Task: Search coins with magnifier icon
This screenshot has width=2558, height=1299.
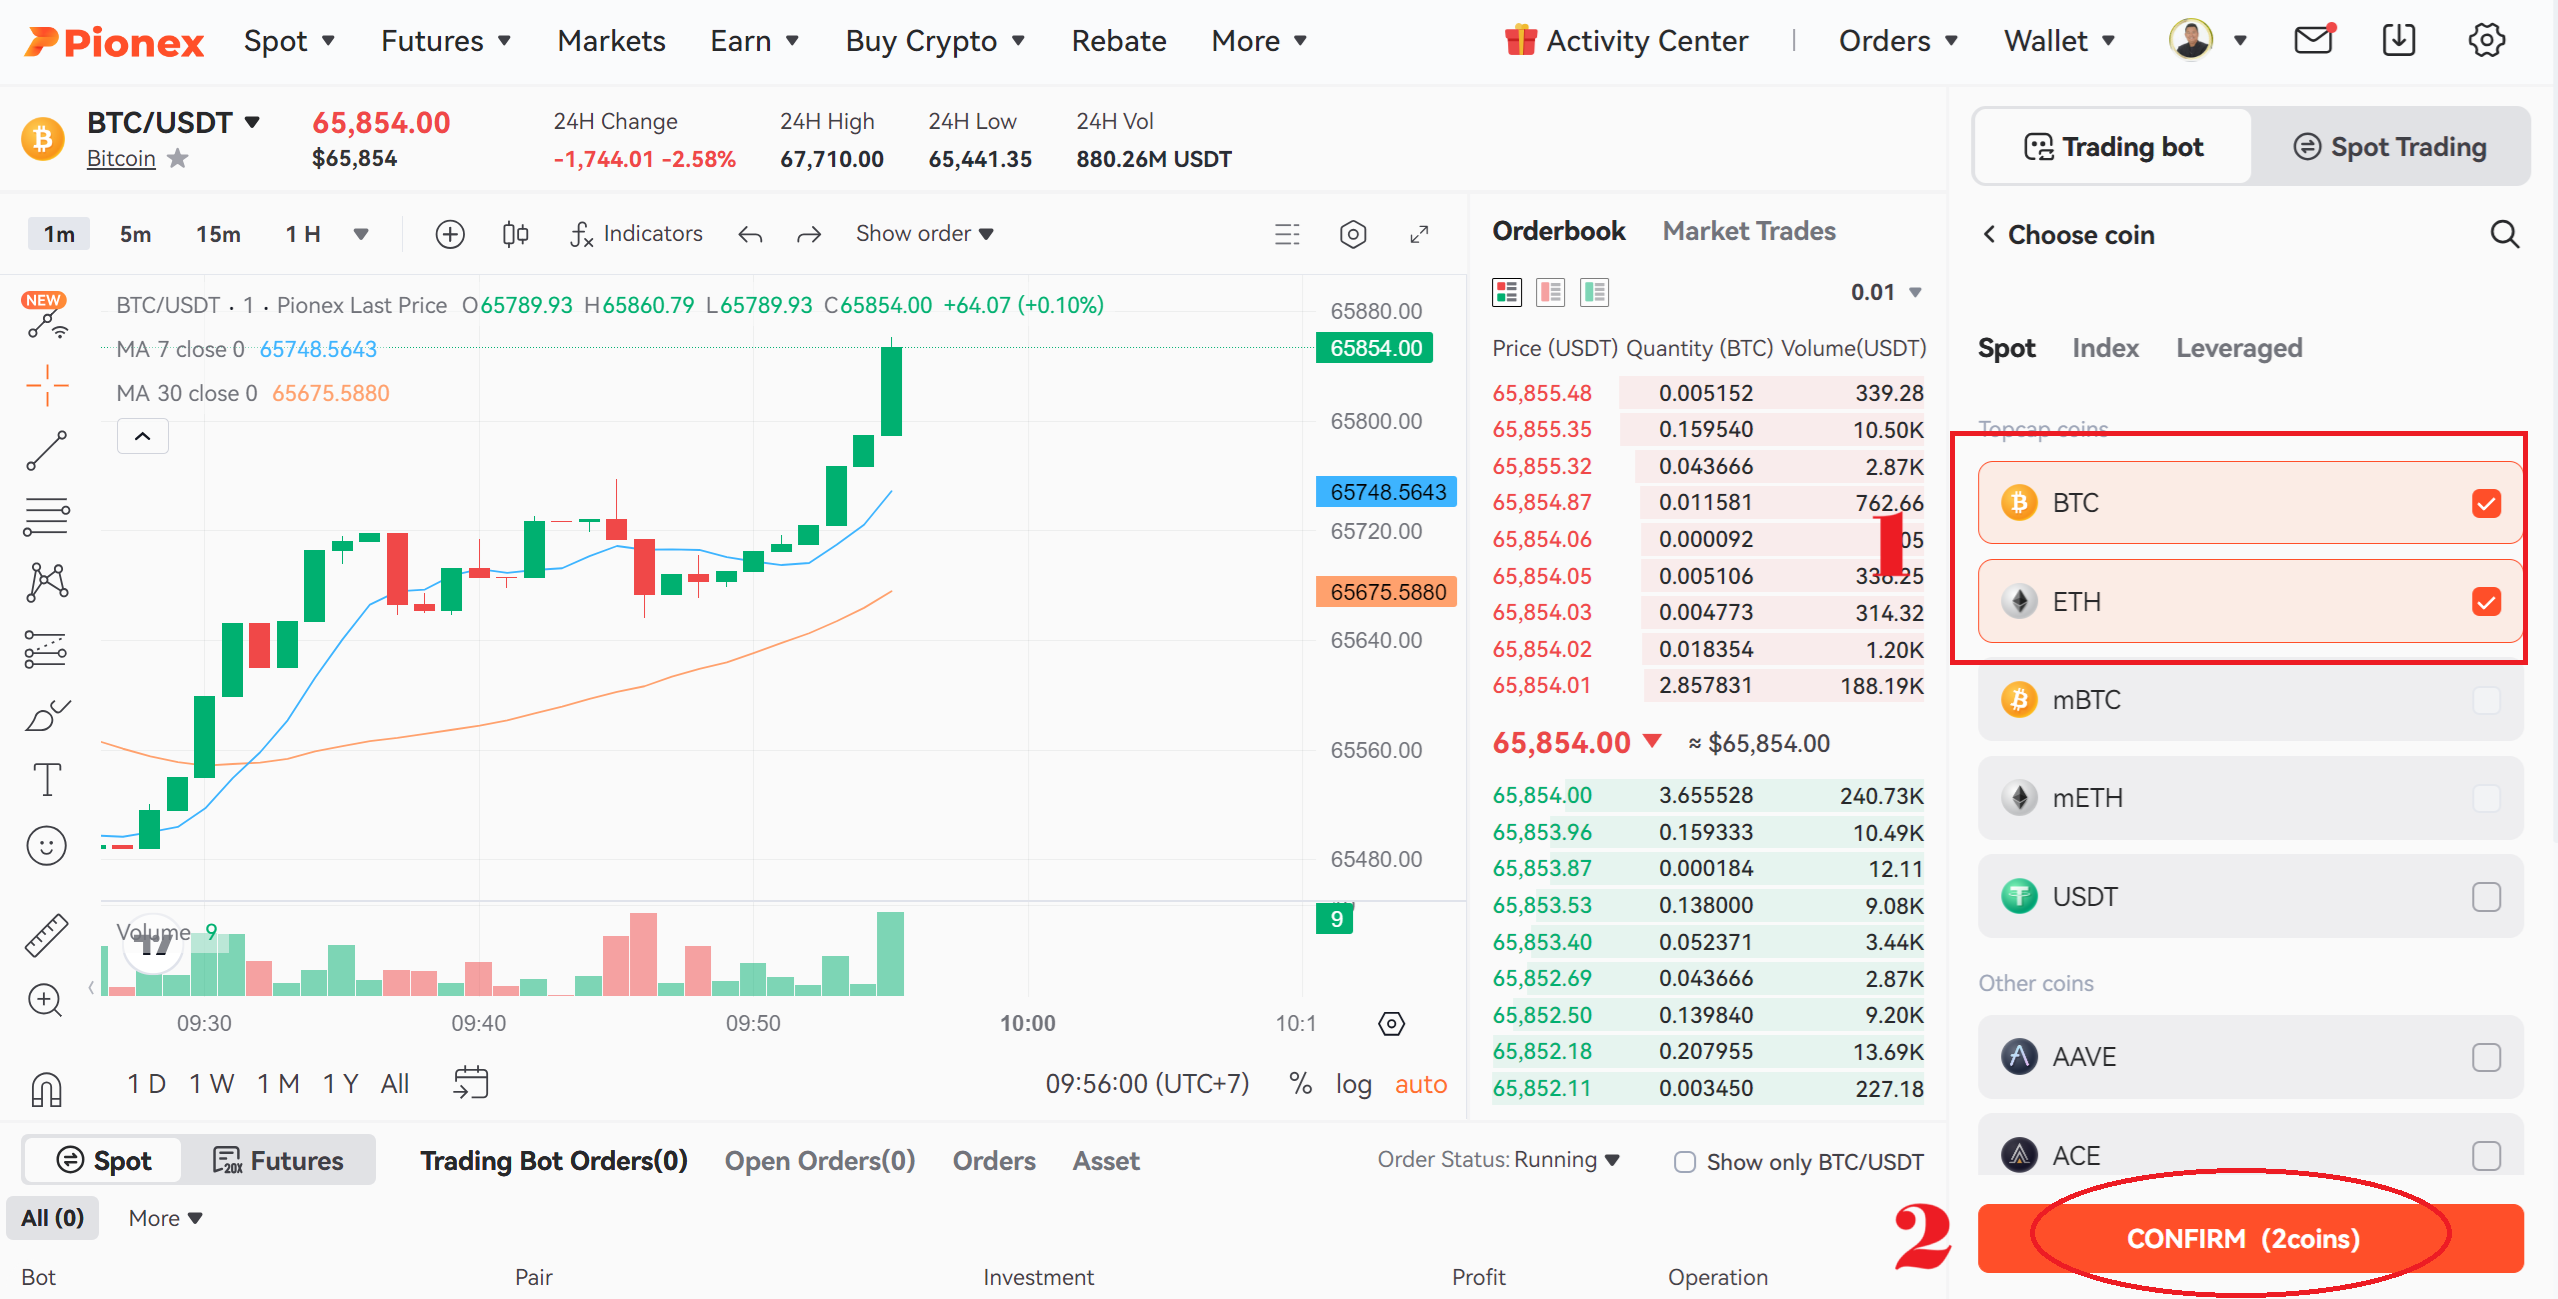Action: pos(2505,234)
